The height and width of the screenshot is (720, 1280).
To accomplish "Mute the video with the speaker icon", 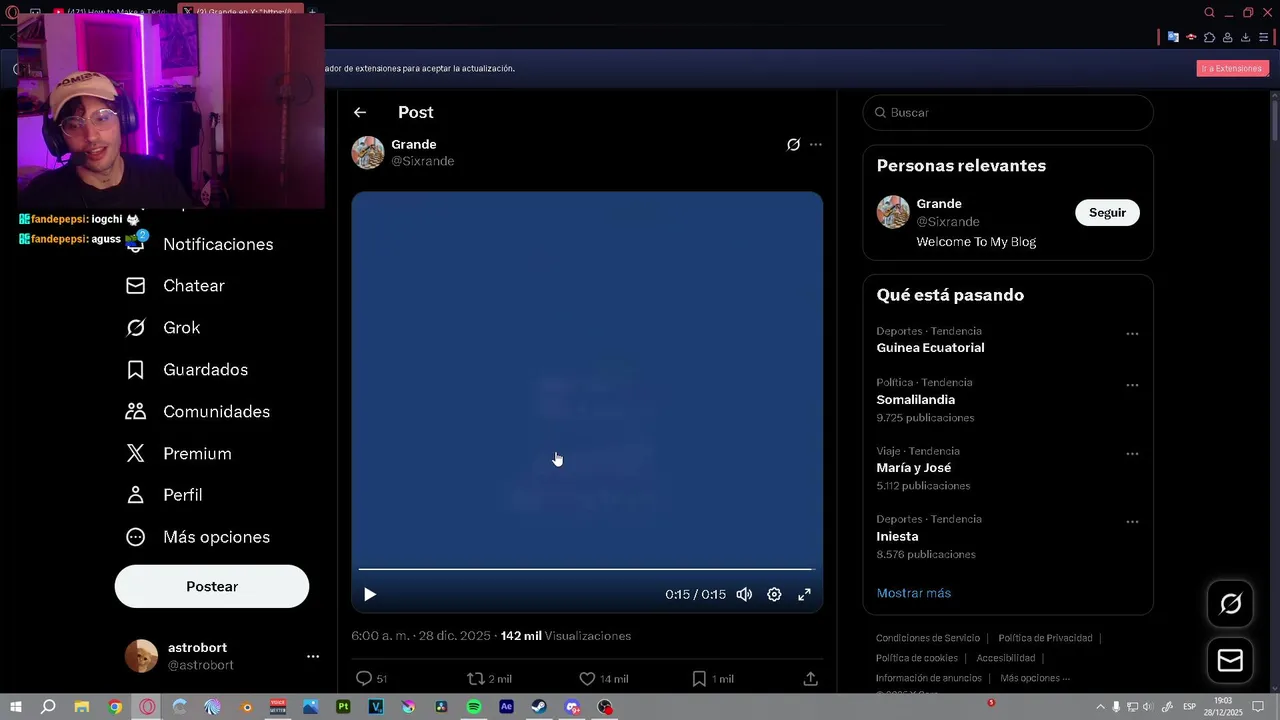I will pos(744,594).
